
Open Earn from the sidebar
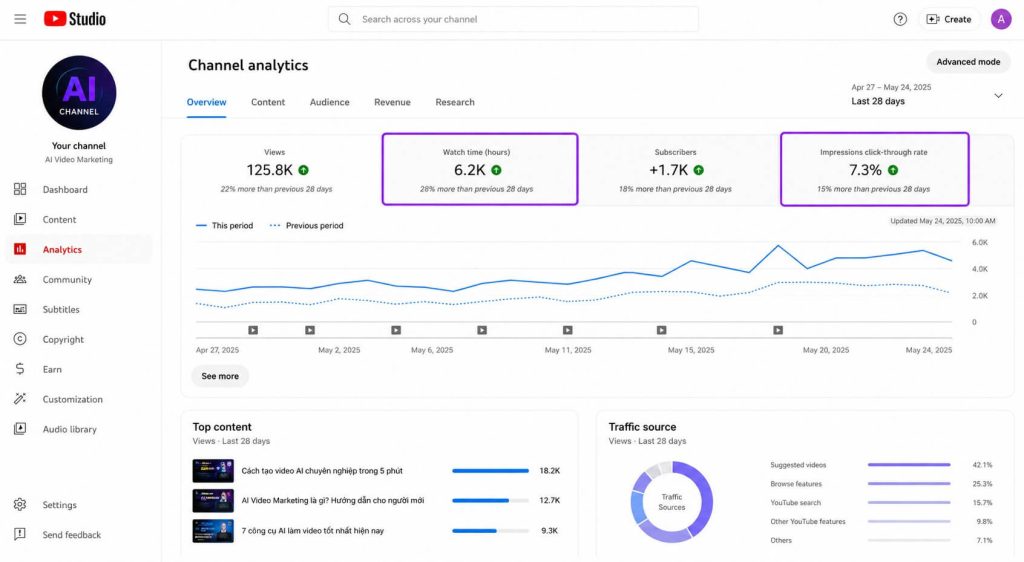78,369
